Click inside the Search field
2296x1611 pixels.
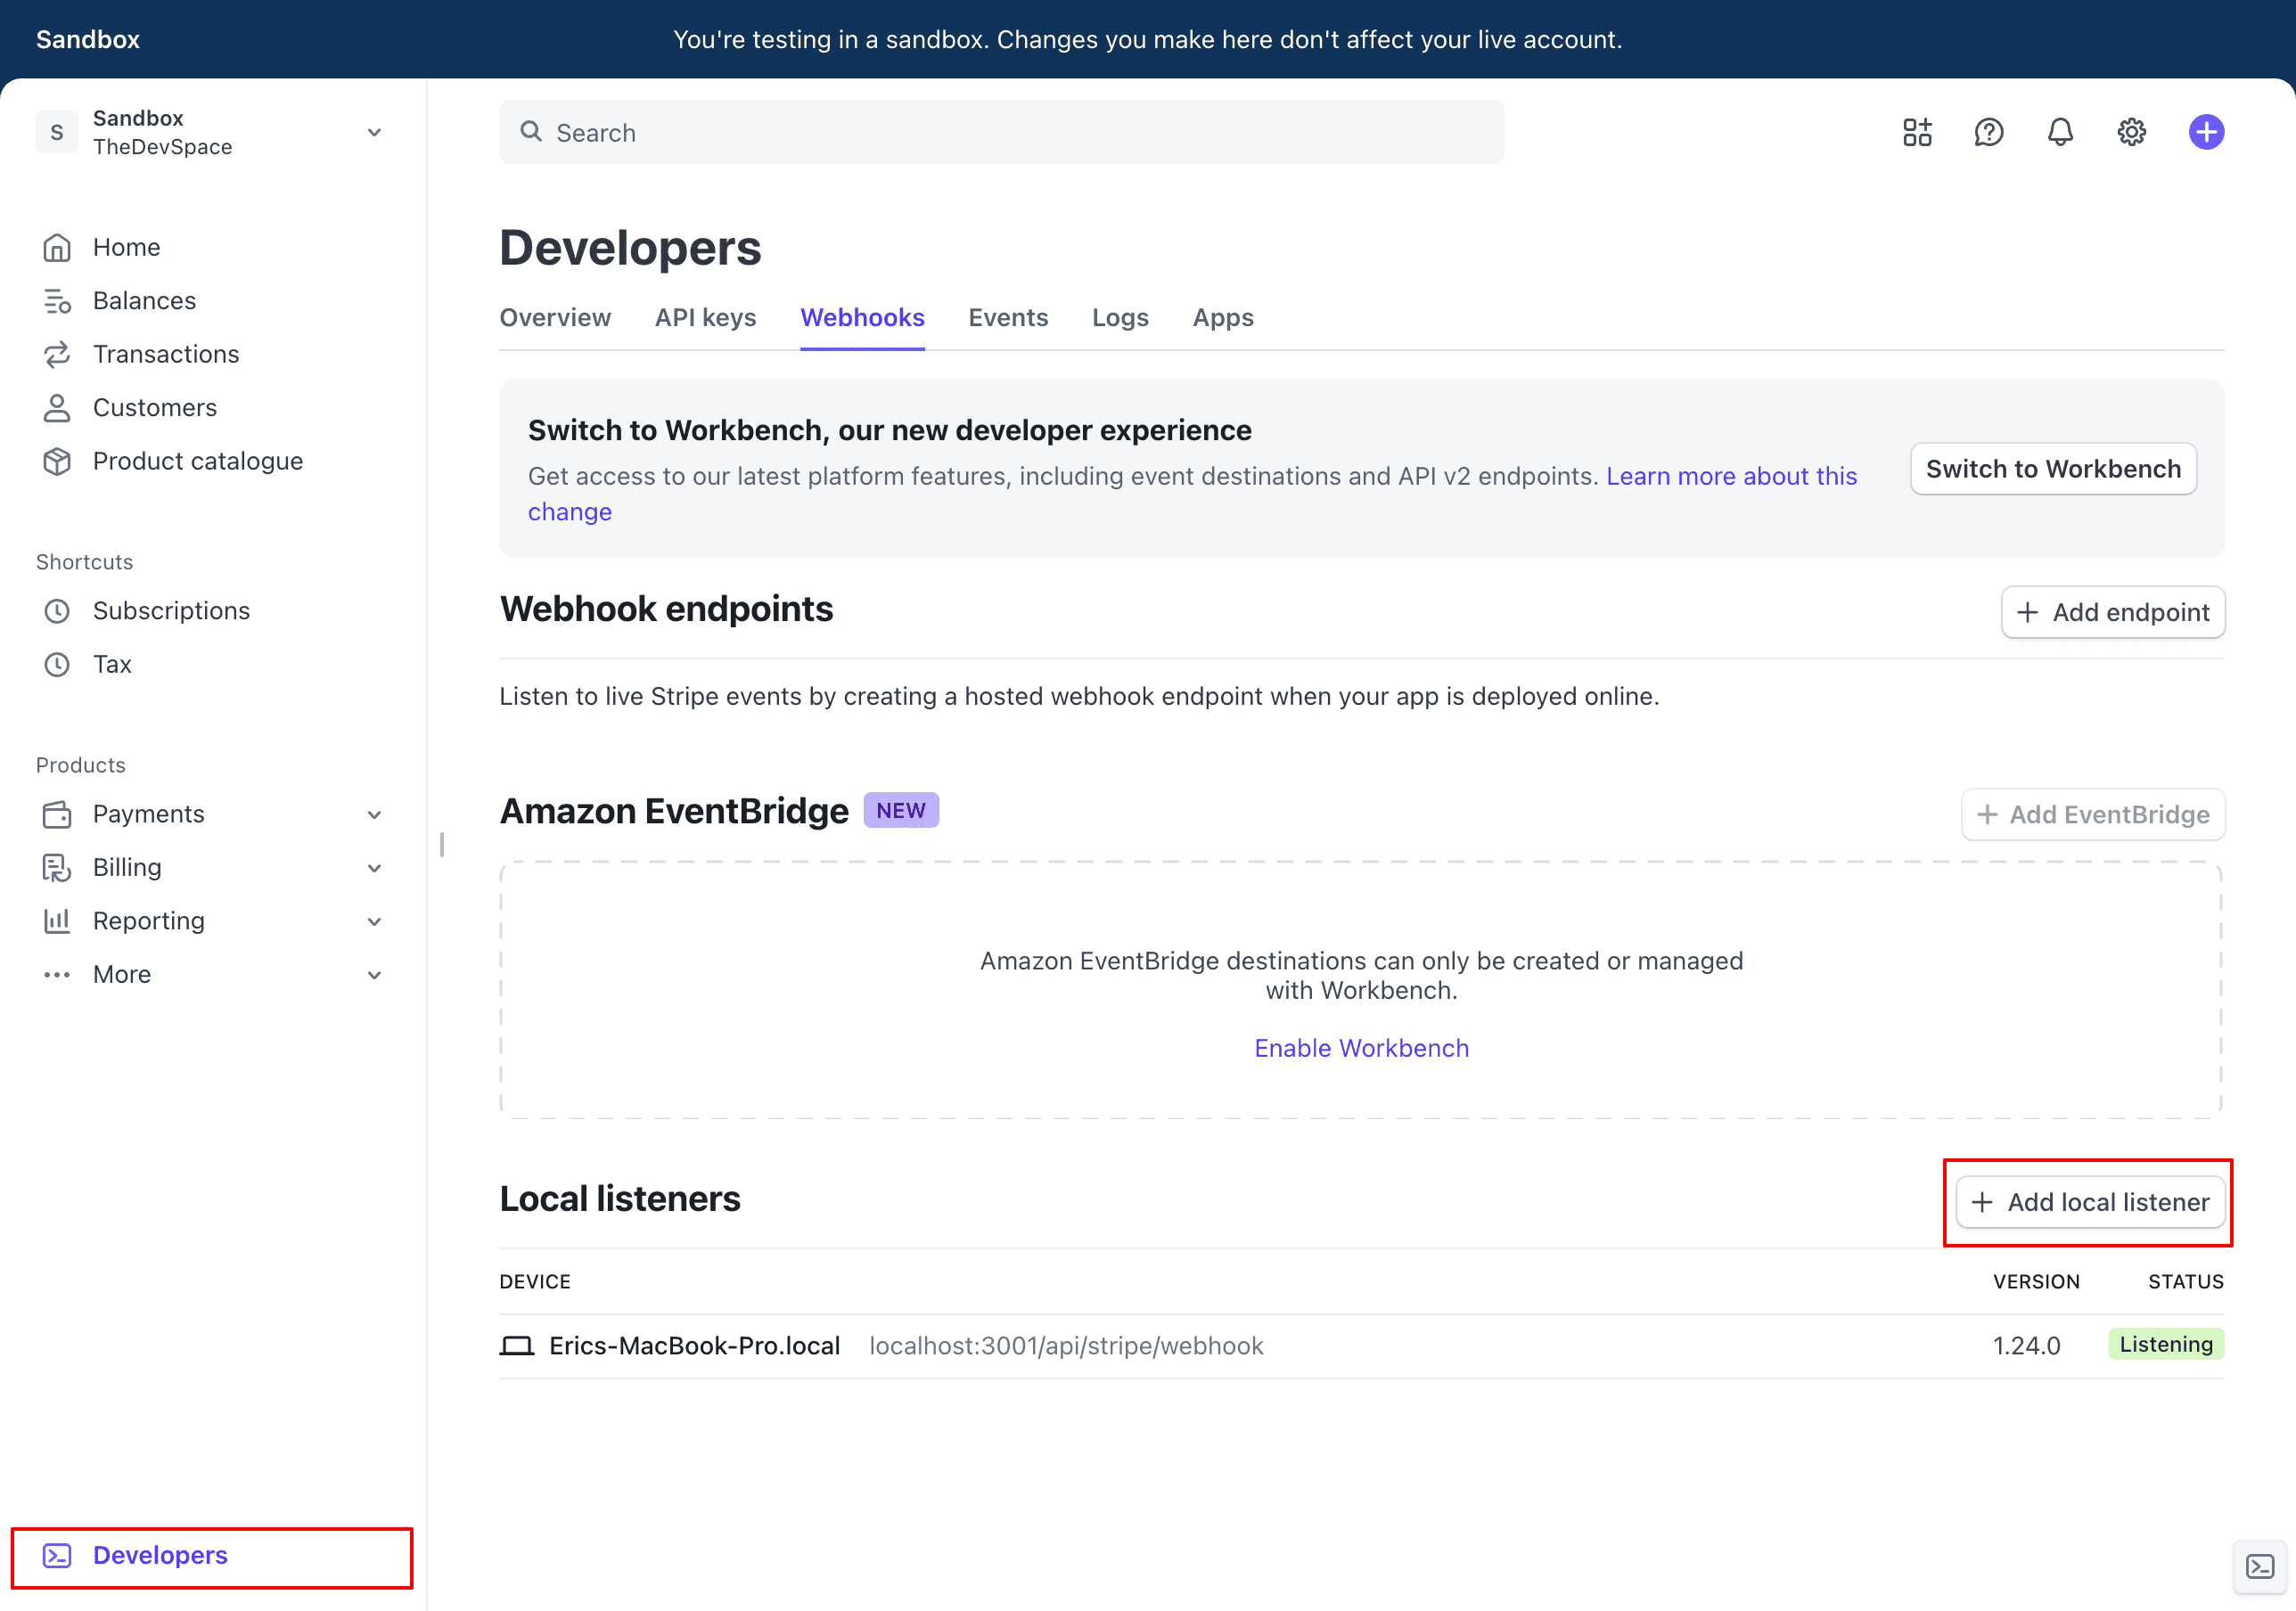(1000, 131)
